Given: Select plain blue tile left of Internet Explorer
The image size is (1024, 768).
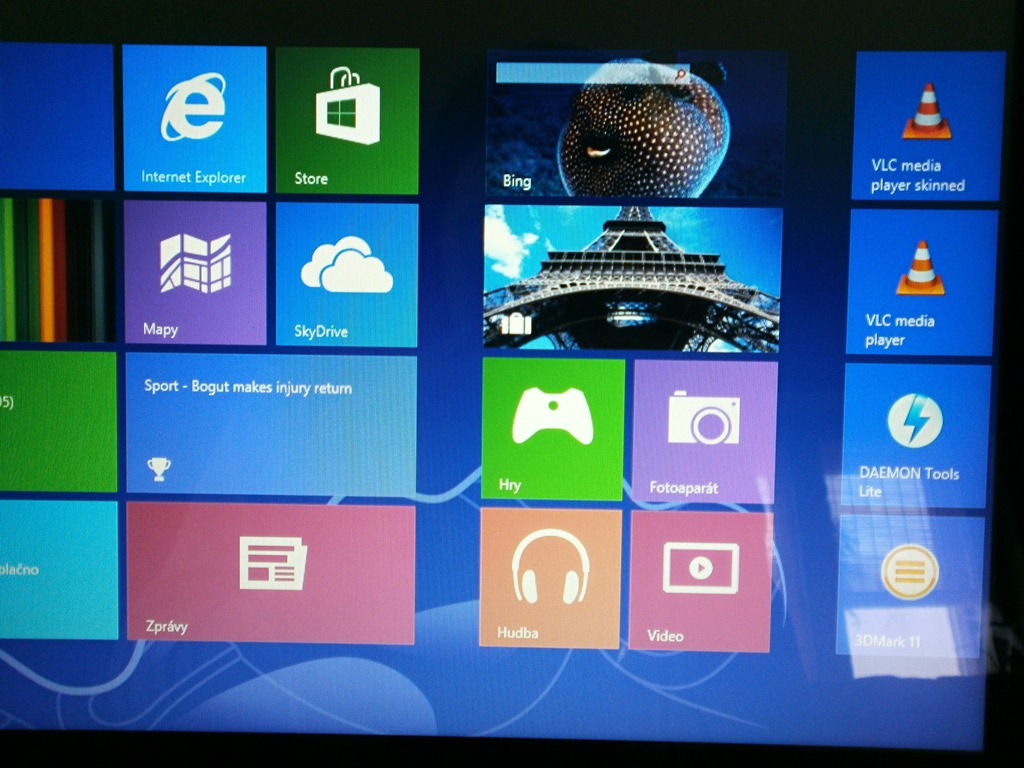Looking at the screenshot, I should tap(56, 116).
